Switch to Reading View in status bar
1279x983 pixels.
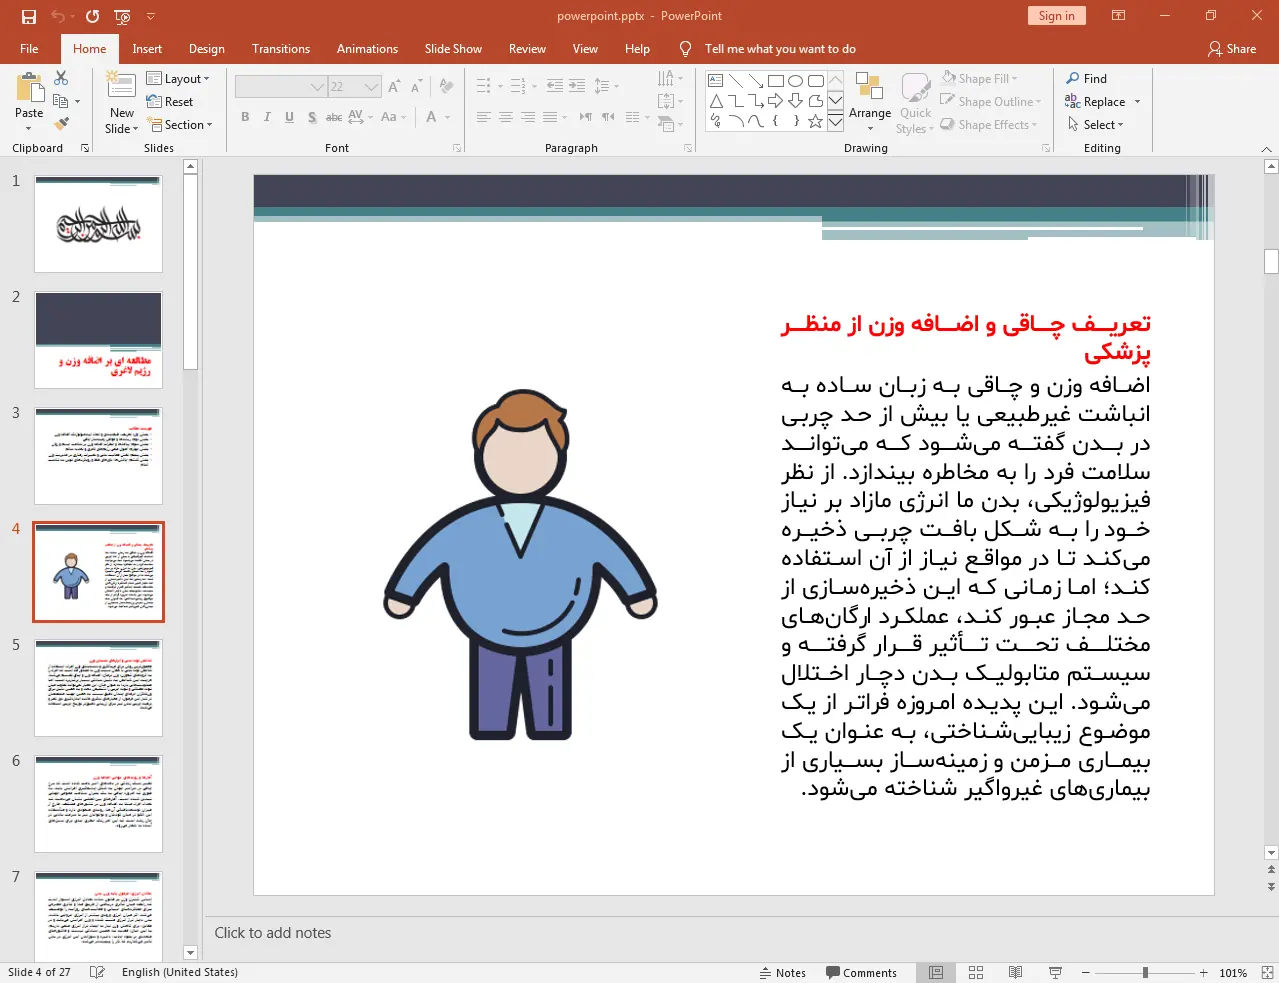(x=1015, y=972)
